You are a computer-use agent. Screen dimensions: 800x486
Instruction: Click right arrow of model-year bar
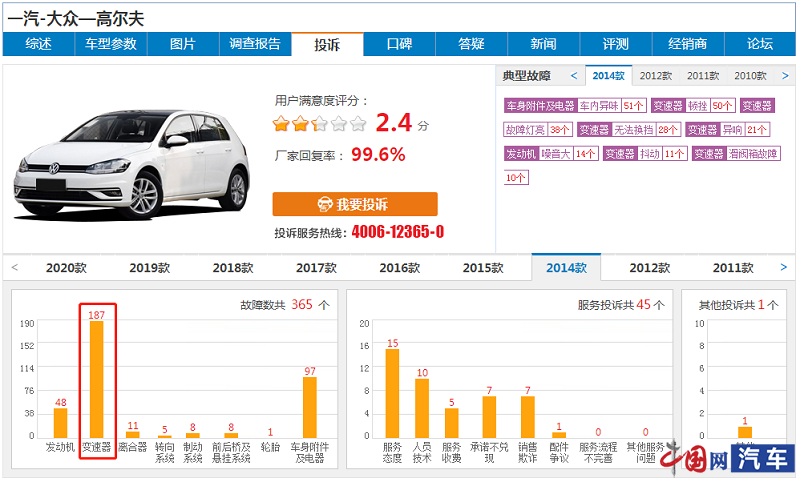tap(783, 267)
